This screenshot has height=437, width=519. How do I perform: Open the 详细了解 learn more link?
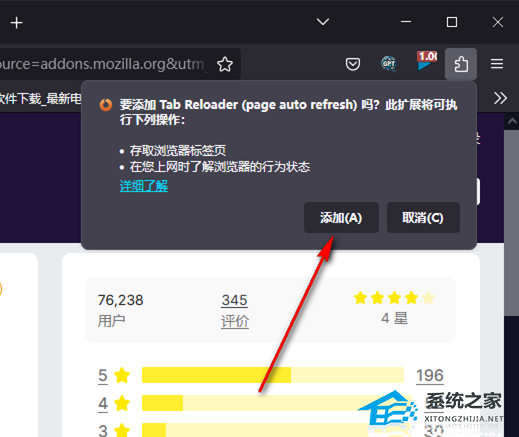point(144,186)
